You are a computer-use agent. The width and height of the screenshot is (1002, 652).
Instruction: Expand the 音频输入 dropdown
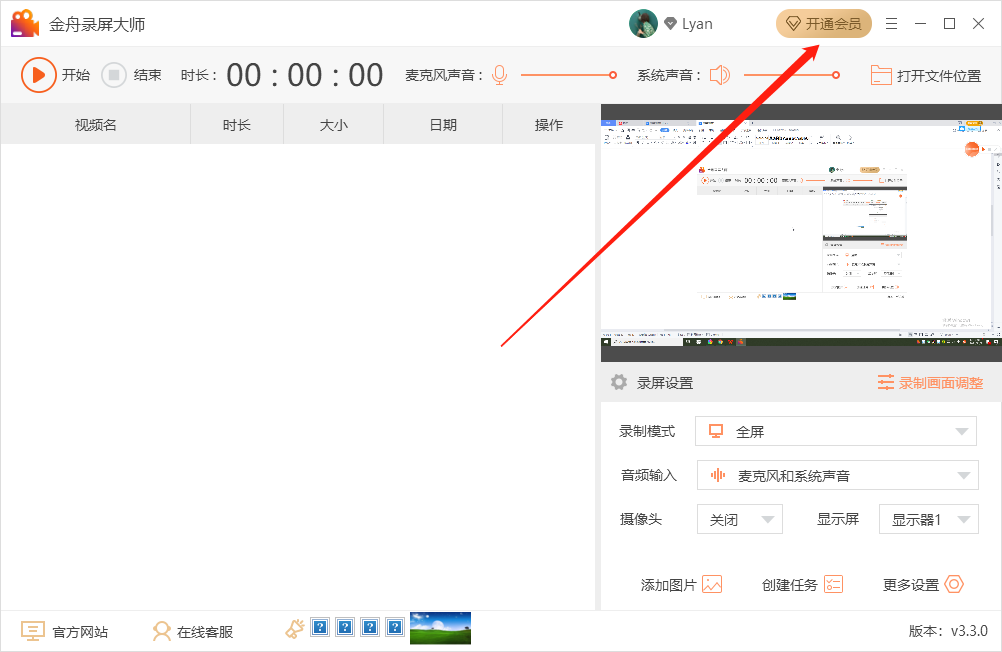(837, 475)
